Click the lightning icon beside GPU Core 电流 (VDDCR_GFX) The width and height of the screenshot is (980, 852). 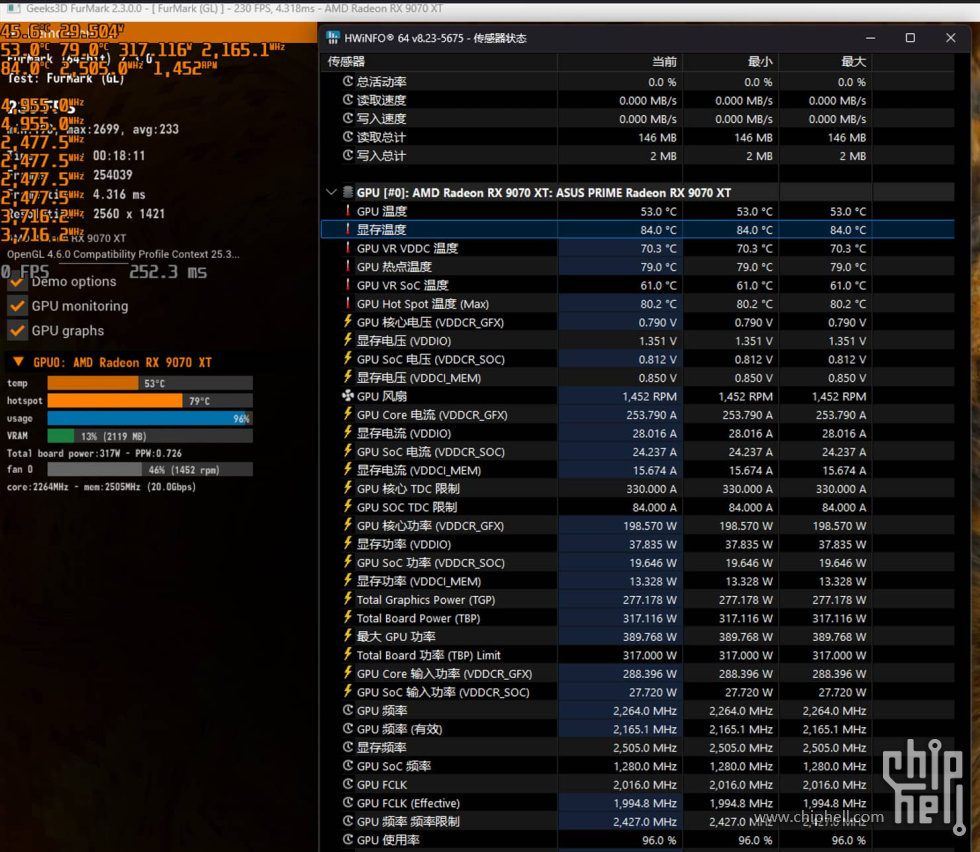(x=348, y=414)
